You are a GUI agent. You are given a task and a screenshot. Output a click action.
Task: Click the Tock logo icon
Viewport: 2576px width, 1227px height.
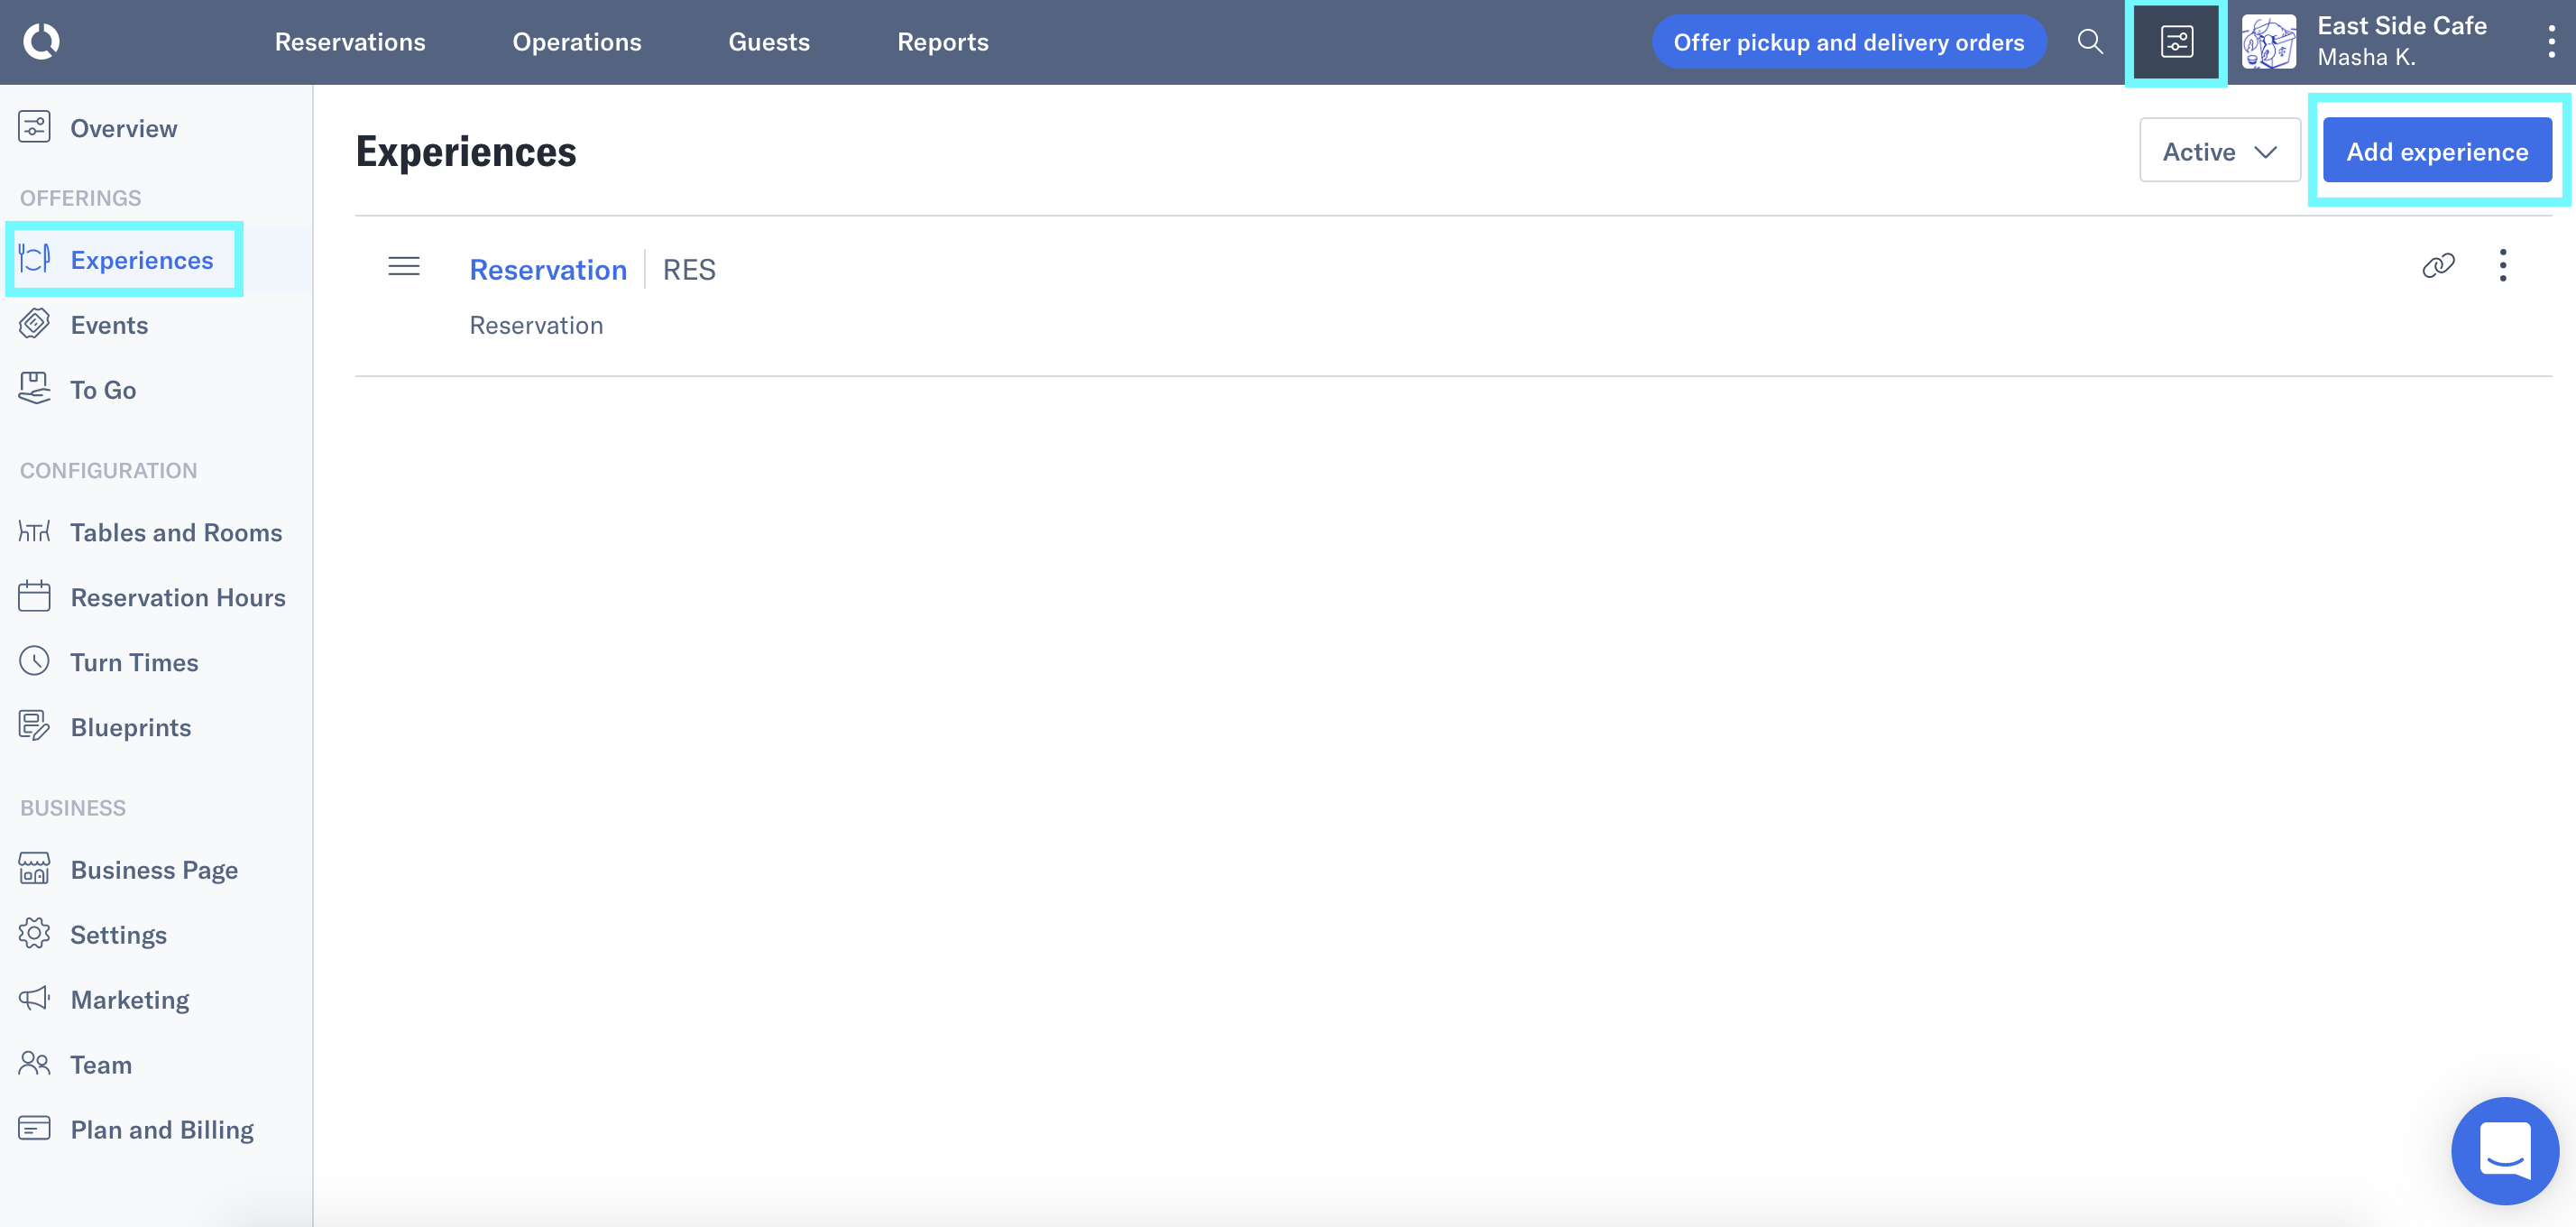point(41,42)
